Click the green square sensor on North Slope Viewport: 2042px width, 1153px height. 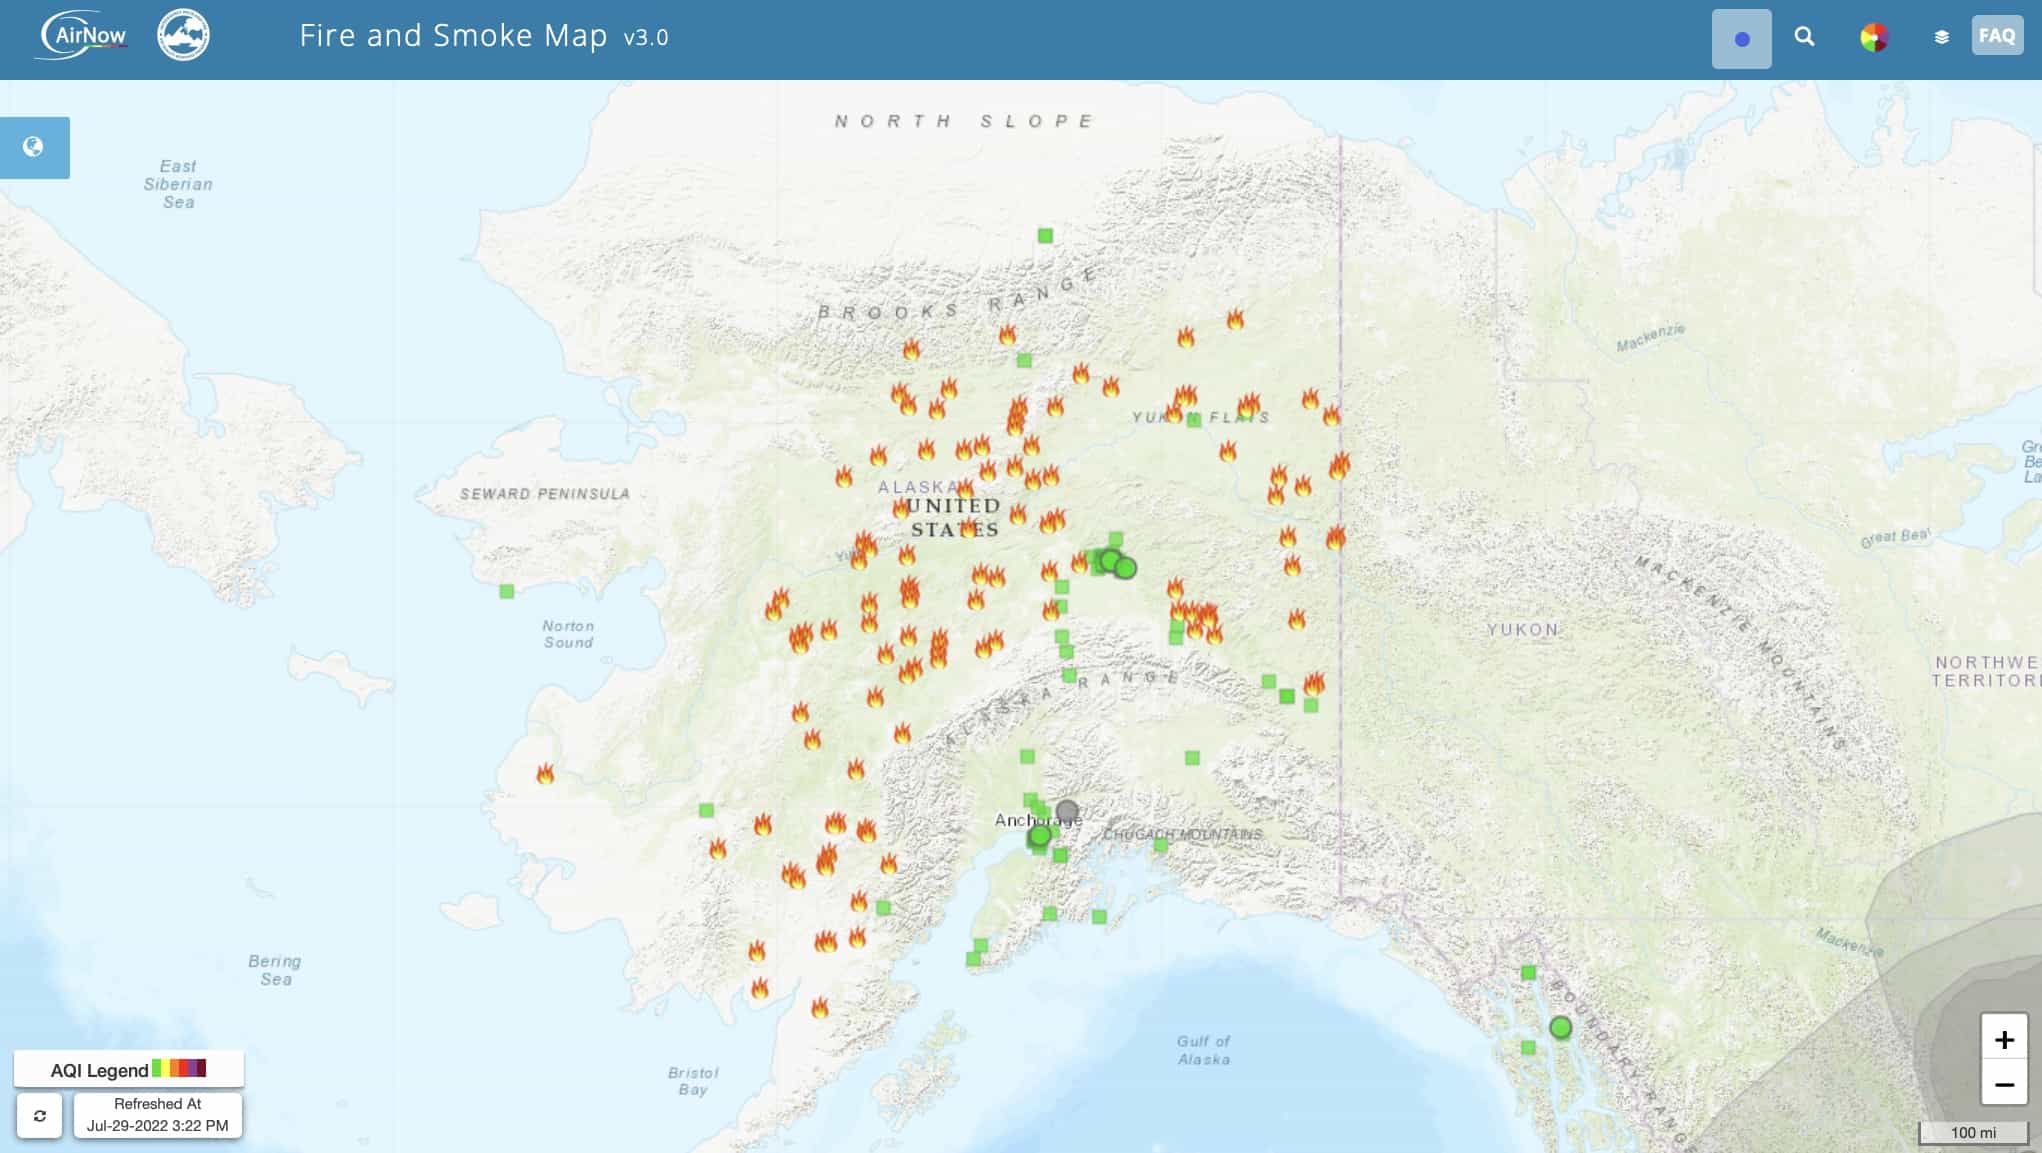[x=1045, y=236]
